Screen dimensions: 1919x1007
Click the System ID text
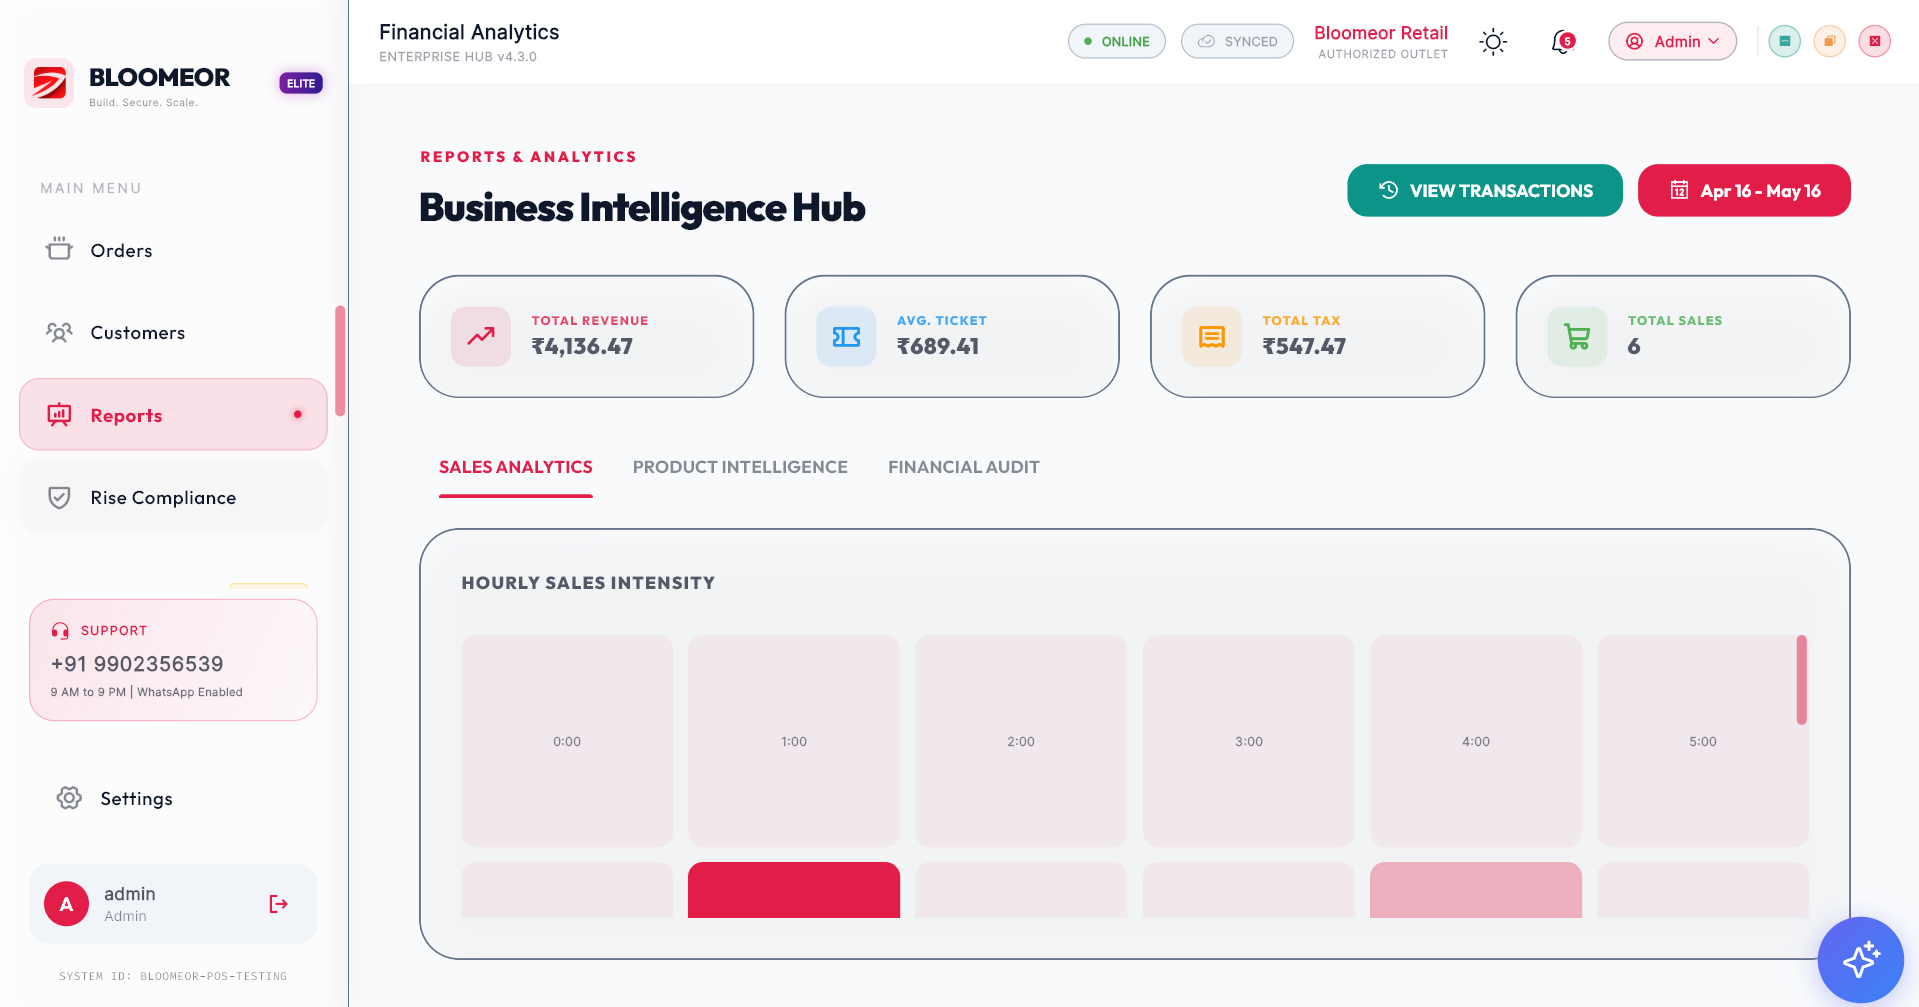click(173, 976)
